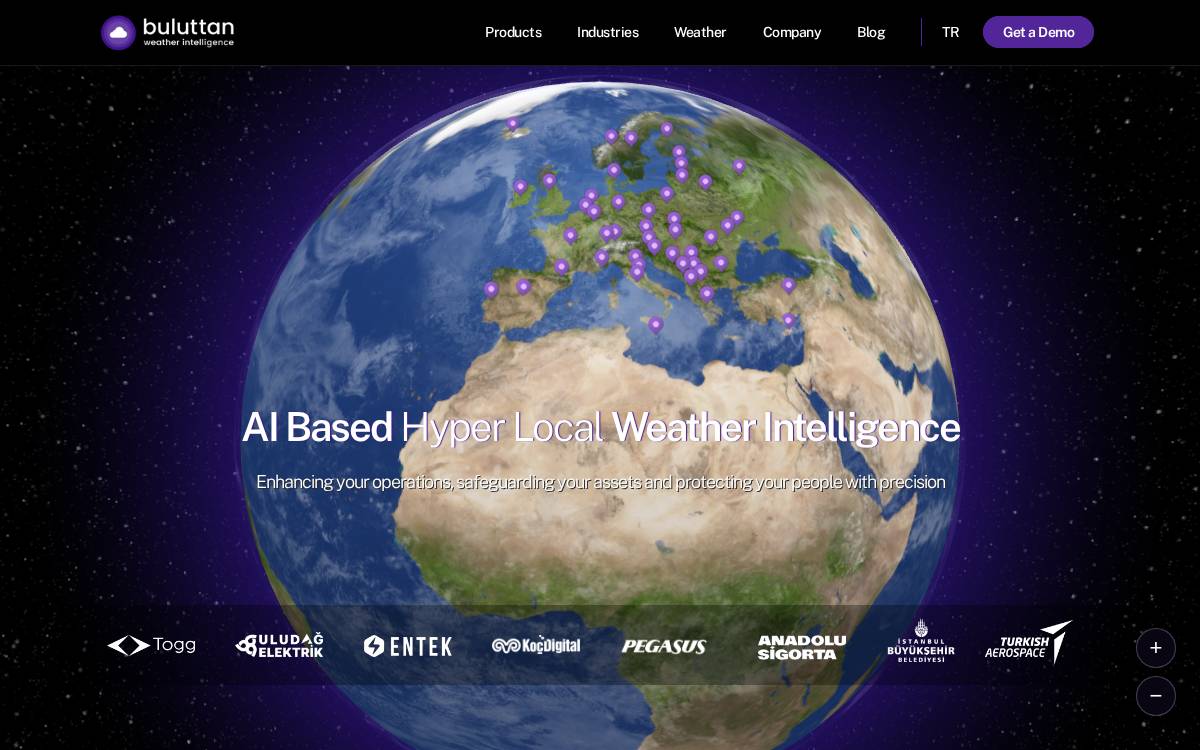Click the map pin over Iceland
Viewport: 1200px width, 750px height.
coord(513,124)
